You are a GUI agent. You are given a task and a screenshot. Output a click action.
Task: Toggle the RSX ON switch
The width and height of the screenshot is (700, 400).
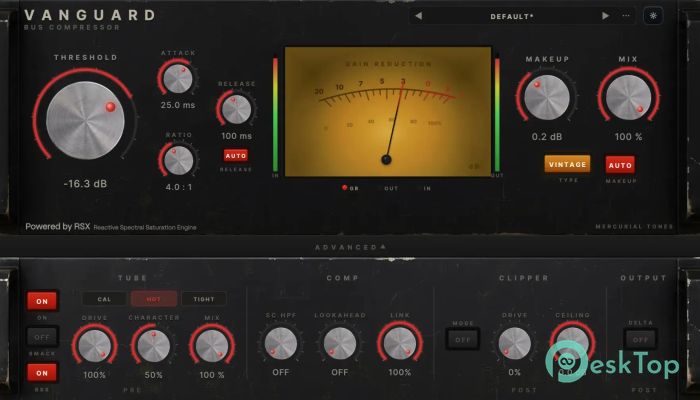click(42, 373)
